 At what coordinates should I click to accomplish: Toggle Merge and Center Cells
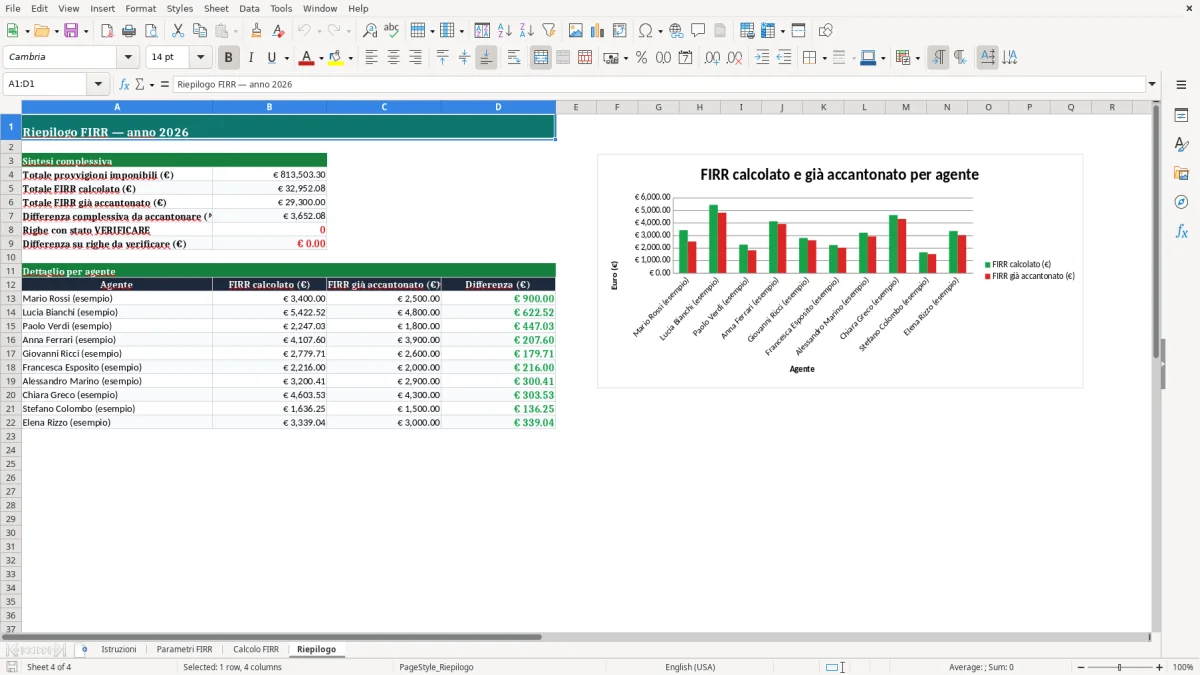[x=541, y=57]
